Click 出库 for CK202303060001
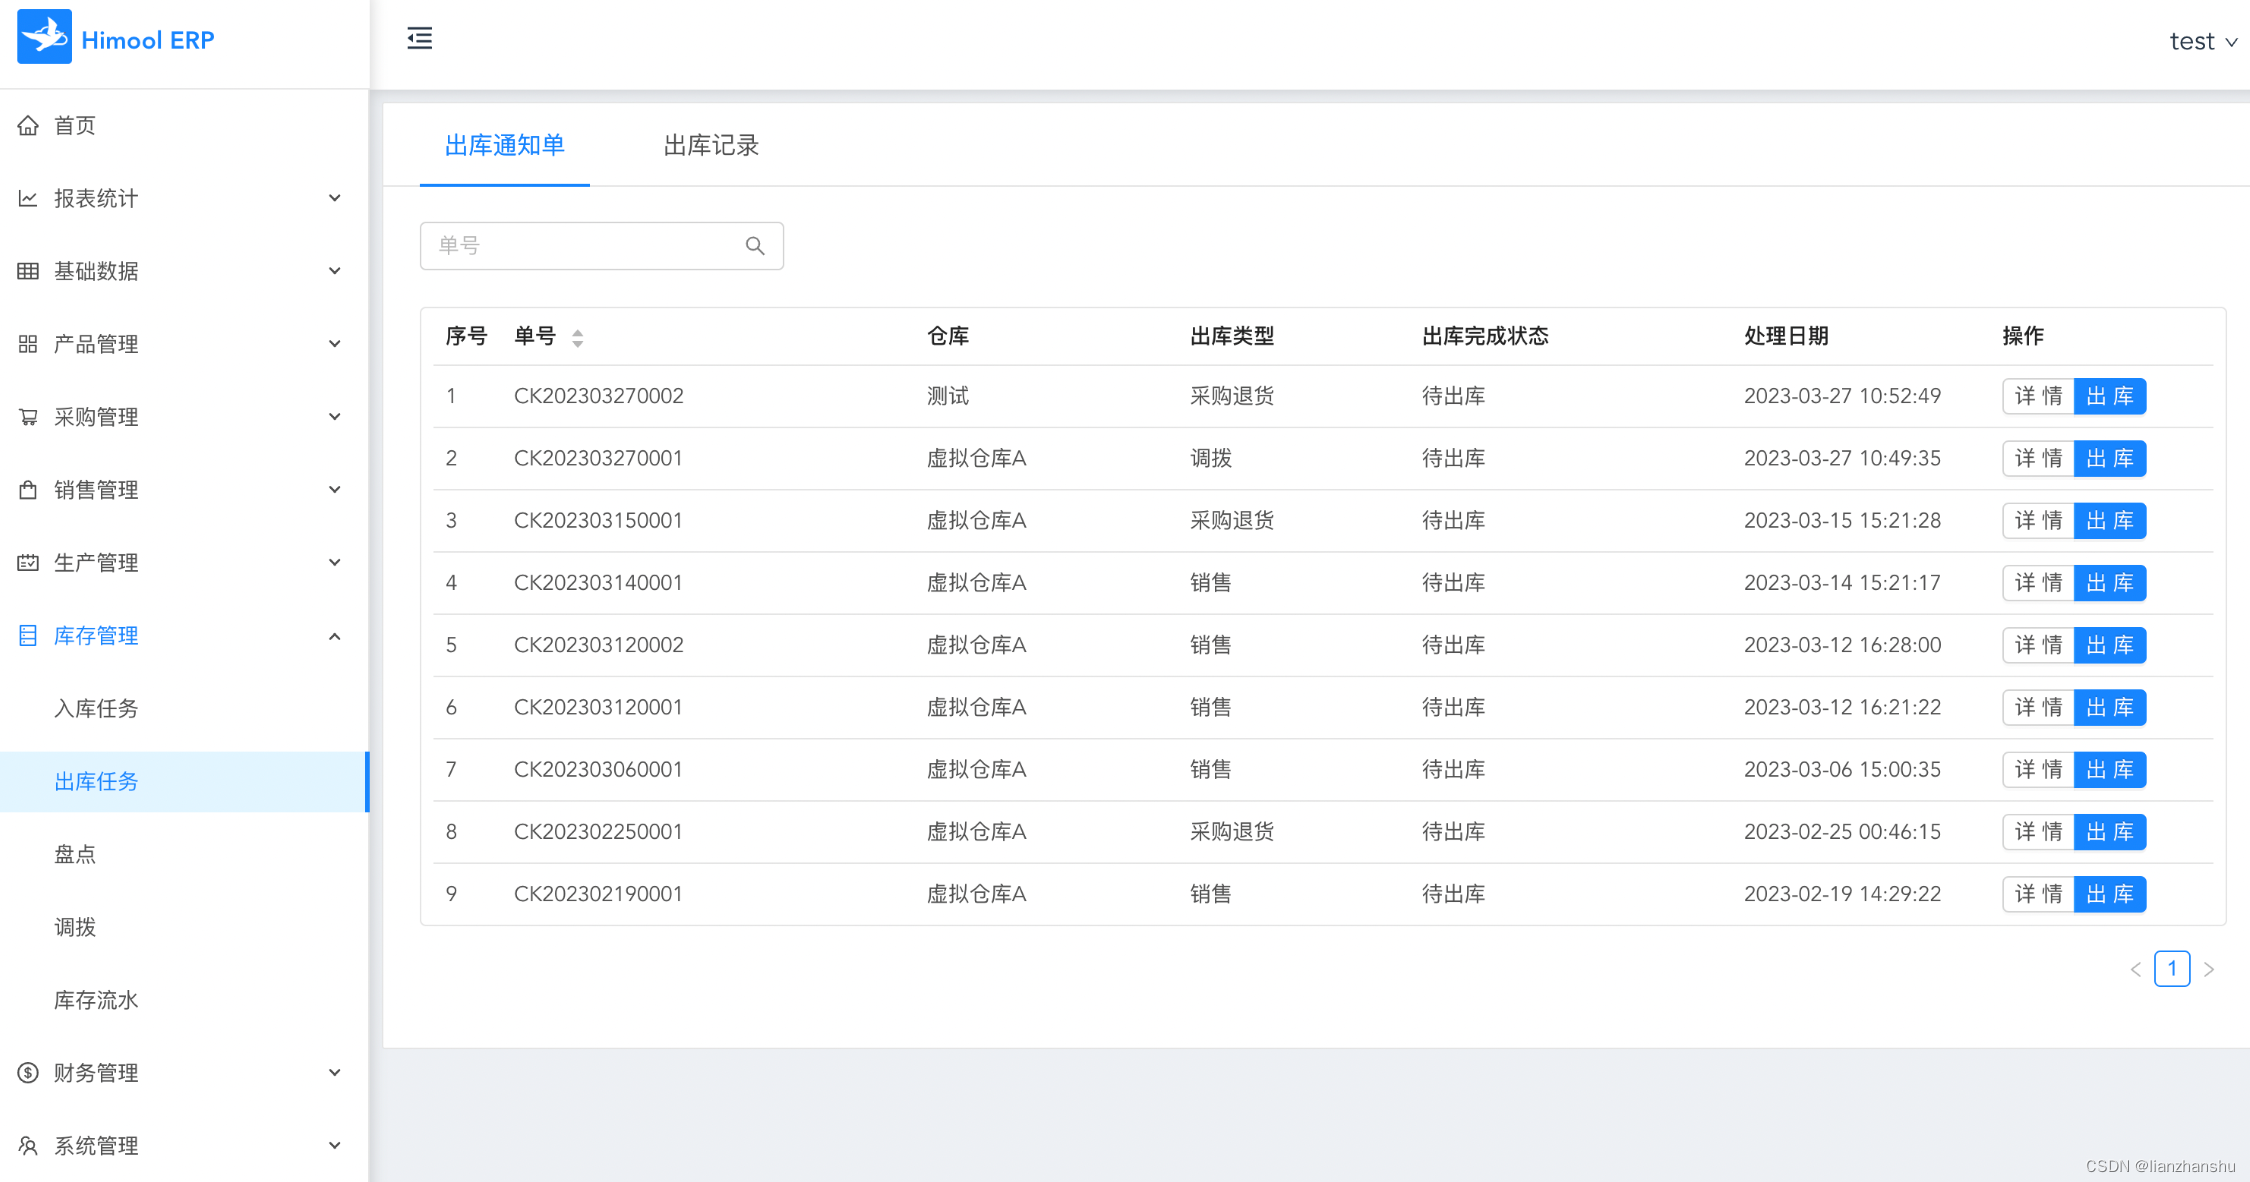This screenshot has width=2250, height=1182. point(2110,770)
